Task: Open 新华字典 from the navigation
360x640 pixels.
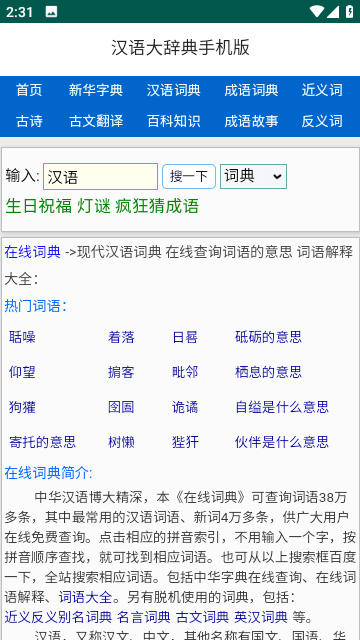Action: click(96, 90)
